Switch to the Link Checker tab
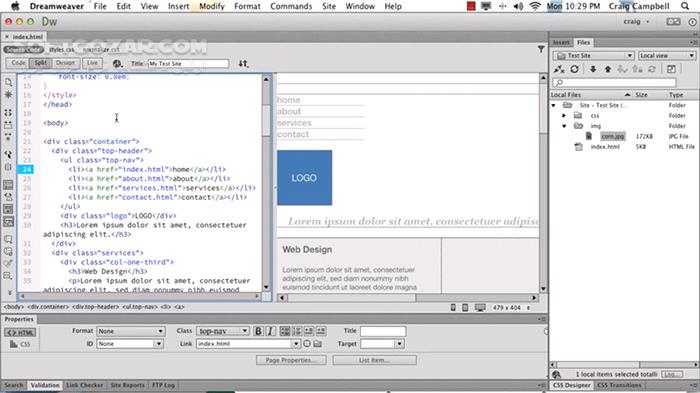 point(84,385)
